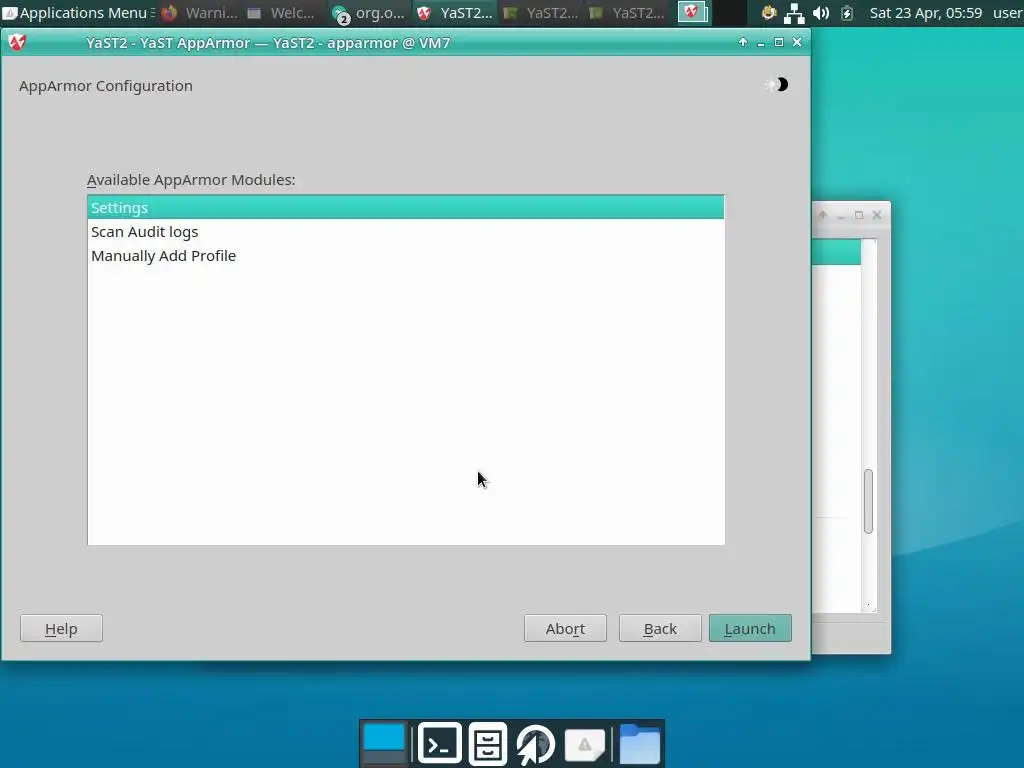Open the user menu in top panel
This screenshot has width=1024, height=768.
[1007, 12]
